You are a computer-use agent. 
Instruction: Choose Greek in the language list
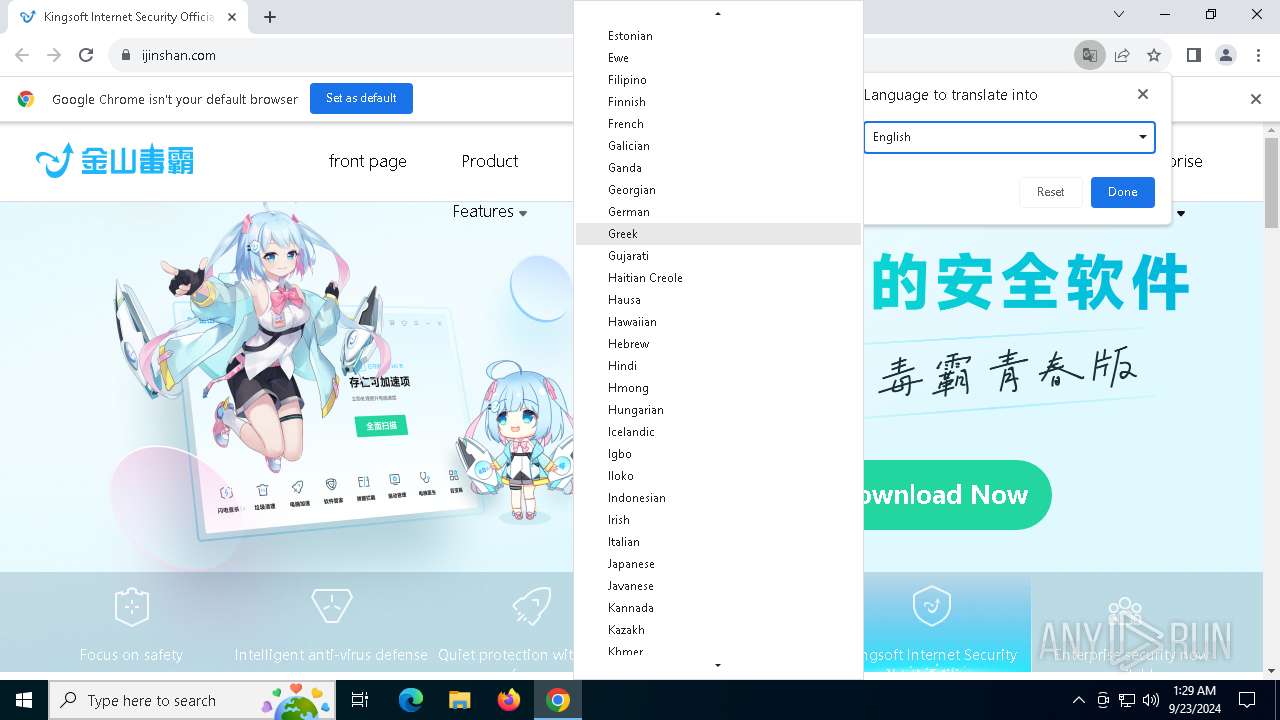tap(718, 234)
